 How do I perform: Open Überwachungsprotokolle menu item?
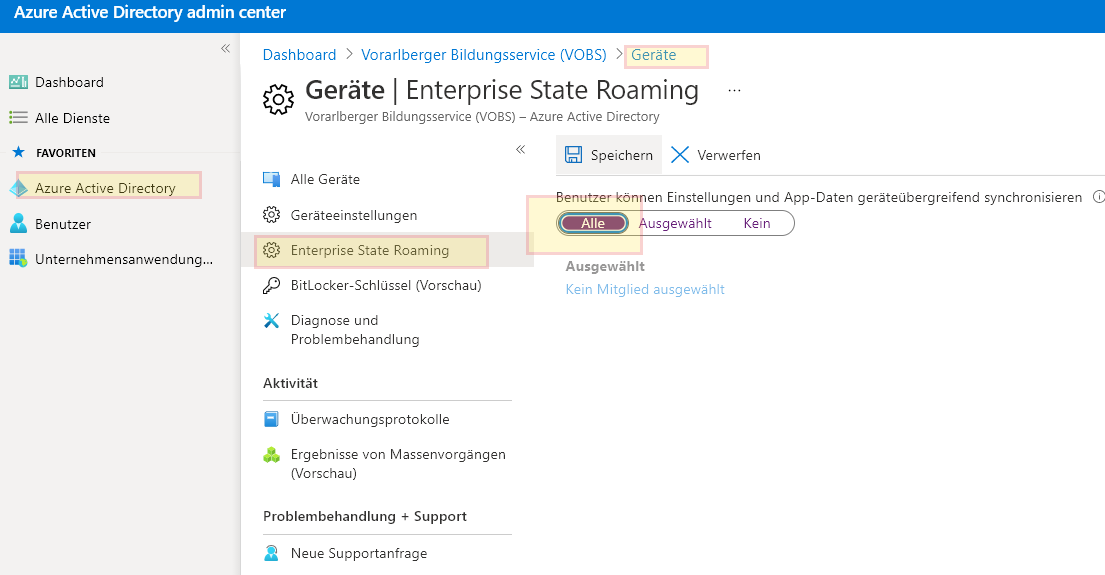tap(369, 419)
